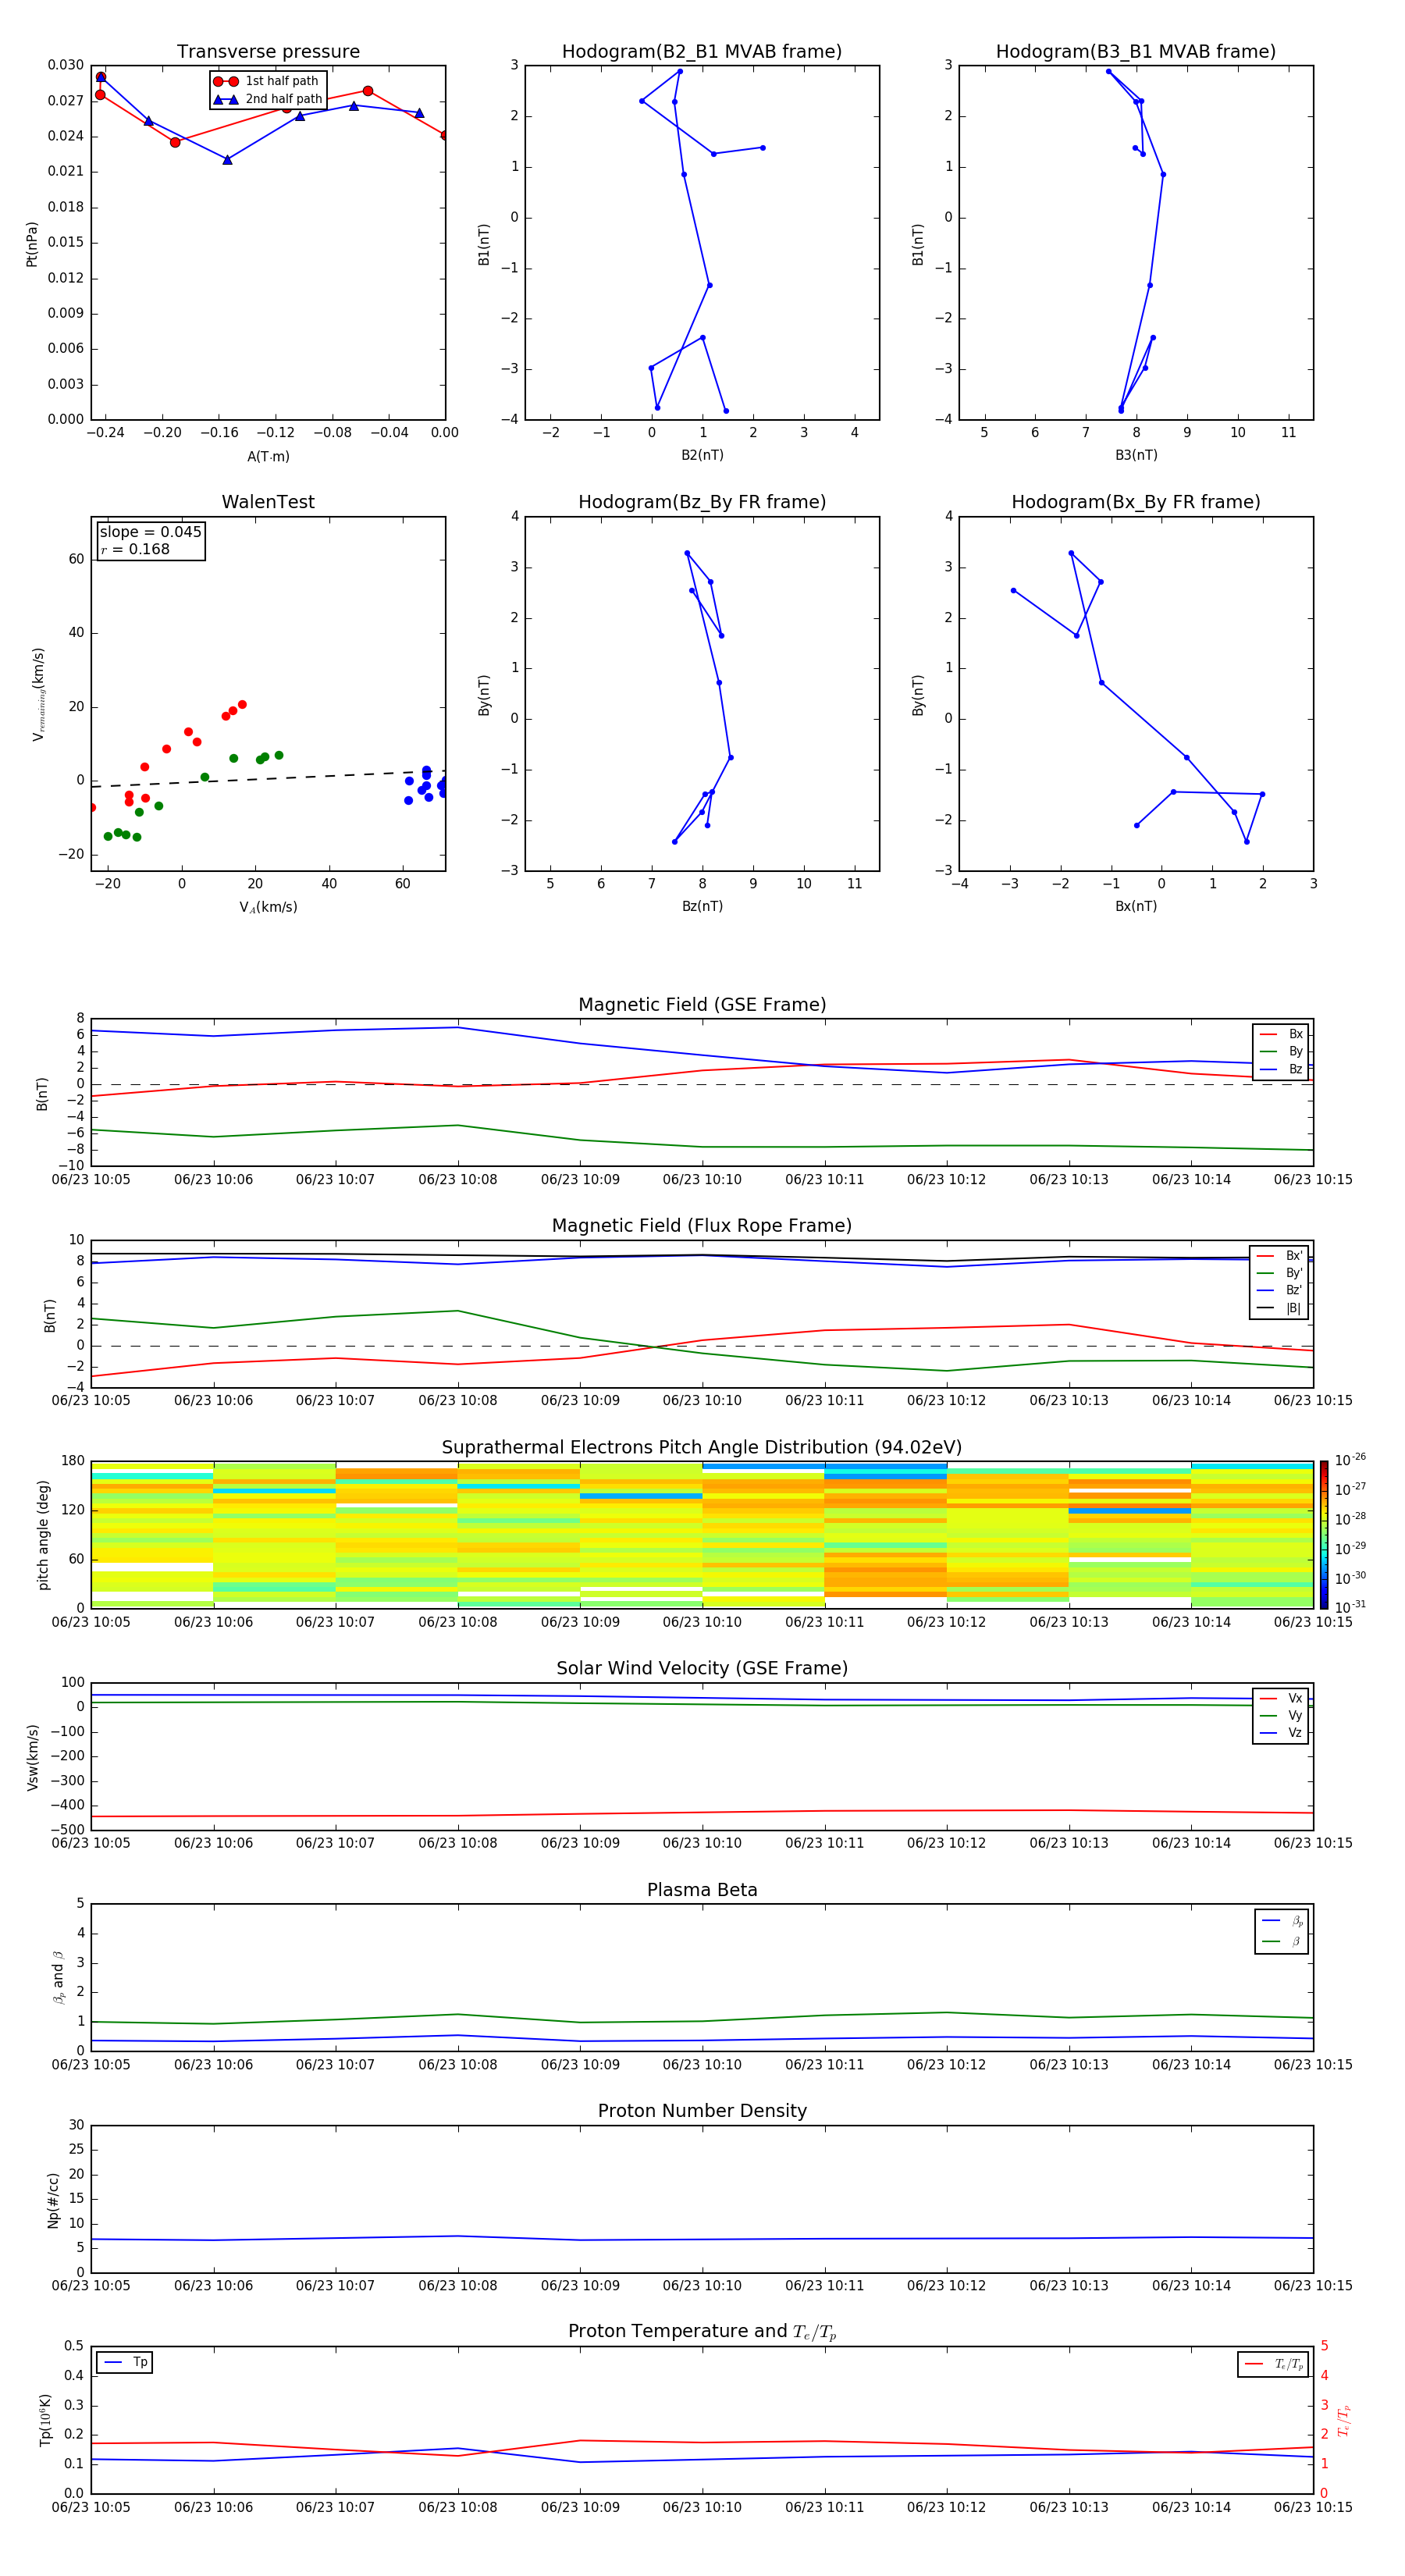Select the 'Hodogram(B3_B1 MVAB frame)' title
Viewport: 1405px width, 2576px height.
click(x=1136, y=52)
